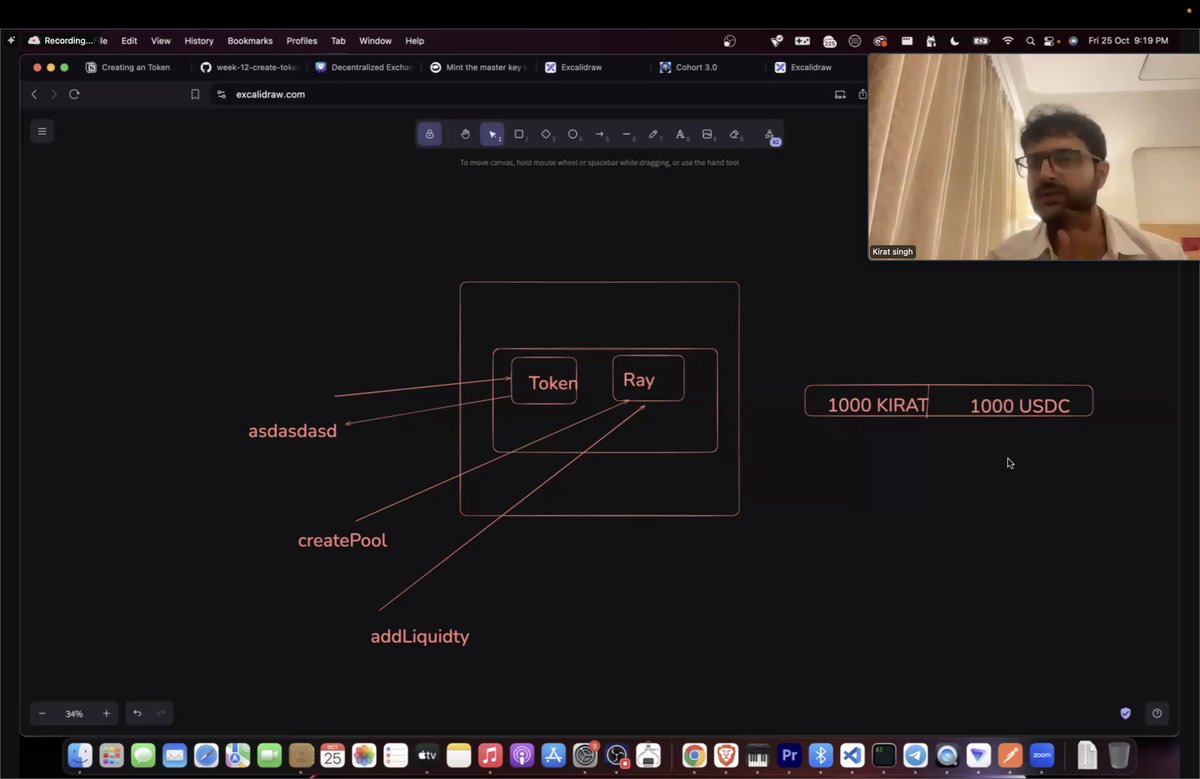The height and width of the screenshot is (779, 1200).
Task: Select the Rectangle tool
Action: click(x=519, y=133)
